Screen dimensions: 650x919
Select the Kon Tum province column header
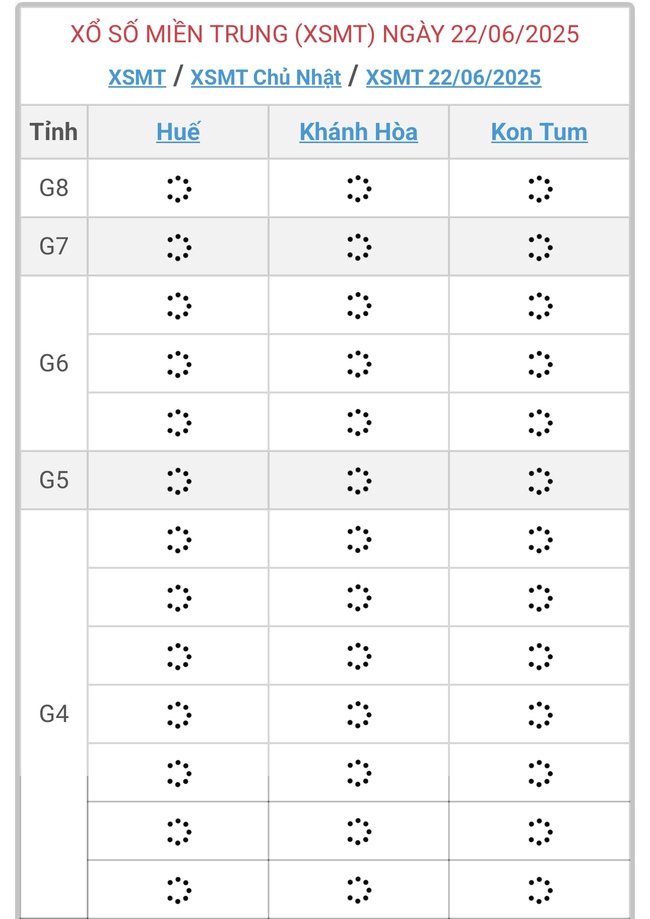pyautogui.click(x=539, y=132)
